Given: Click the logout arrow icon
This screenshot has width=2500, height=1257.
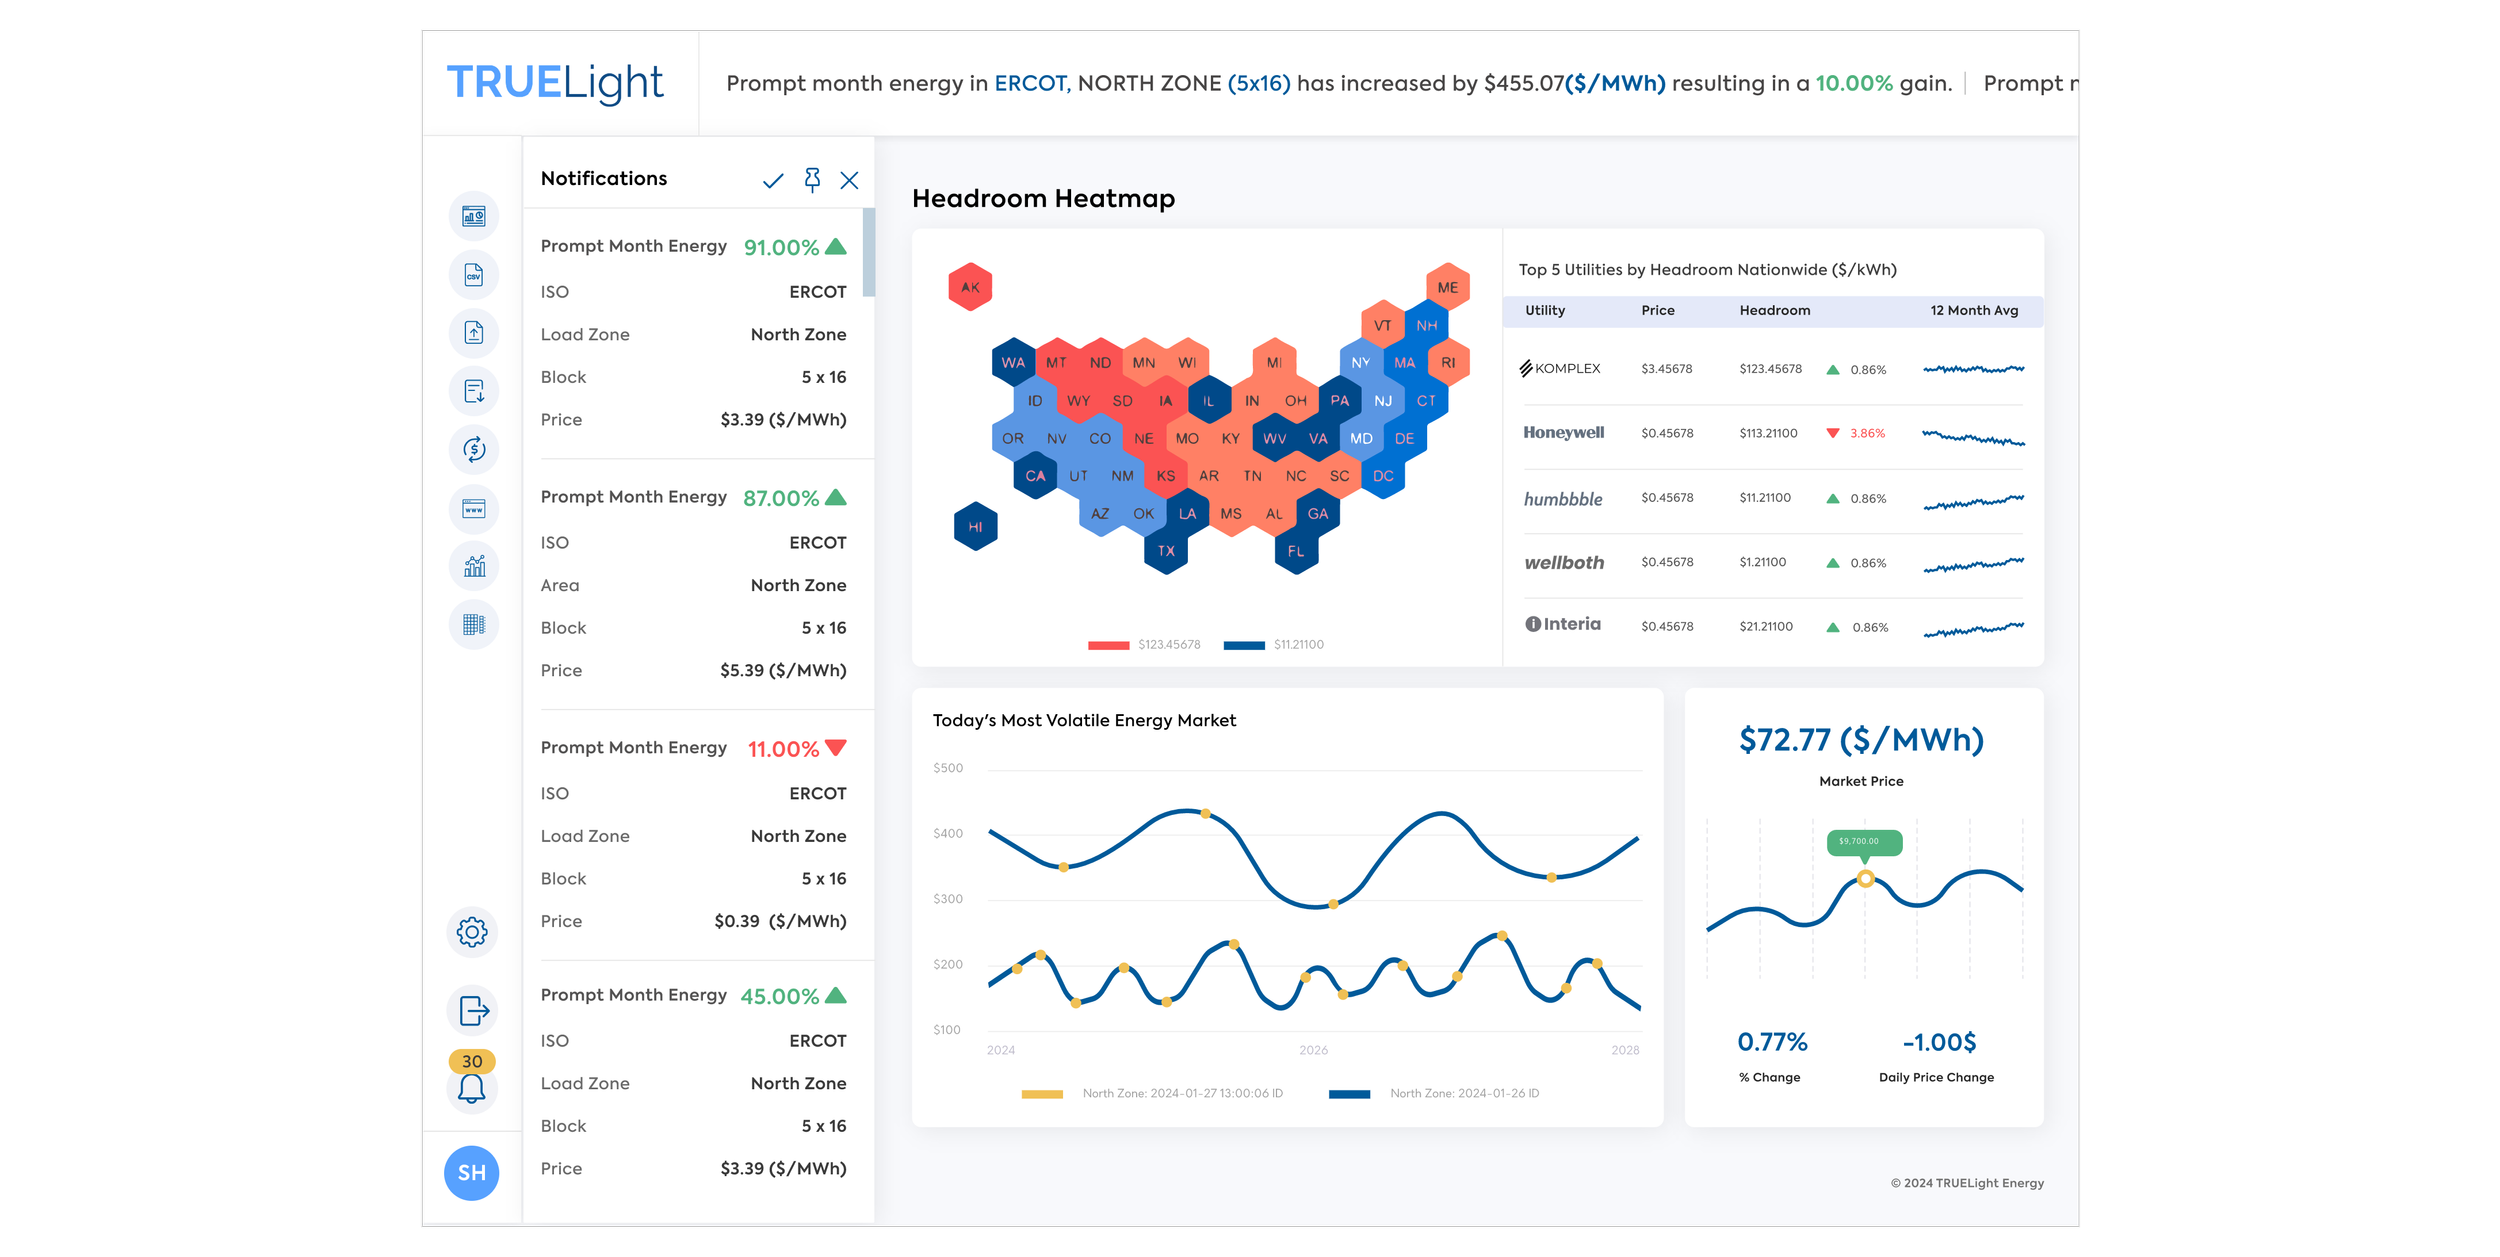Looking at the screenshot, I should (x=473, y=1011).
